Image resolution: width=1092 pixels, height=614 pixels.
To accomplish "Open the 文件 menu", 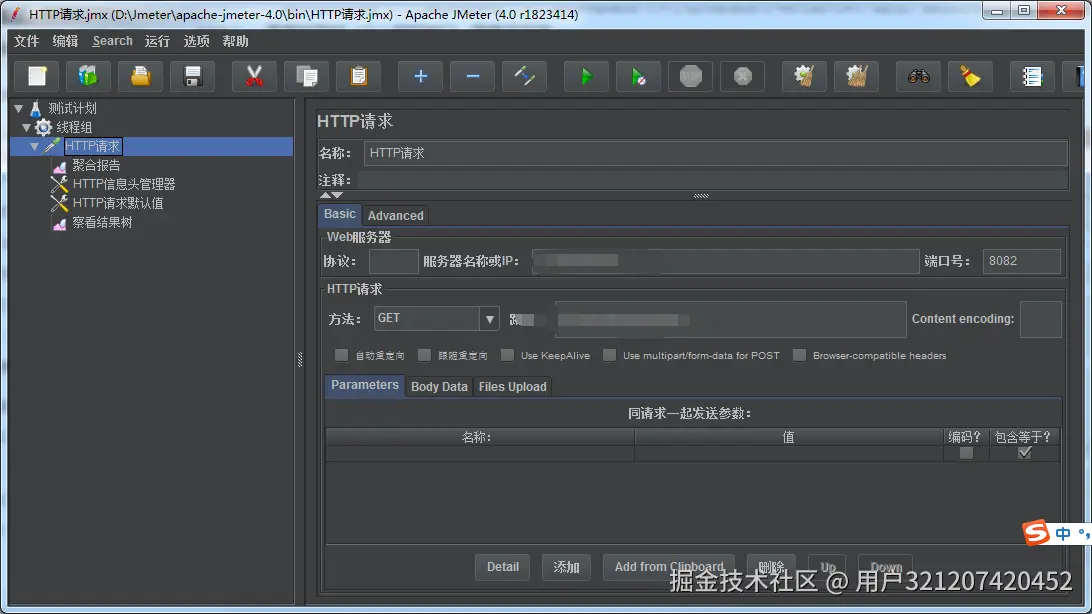I will point(26,41).
